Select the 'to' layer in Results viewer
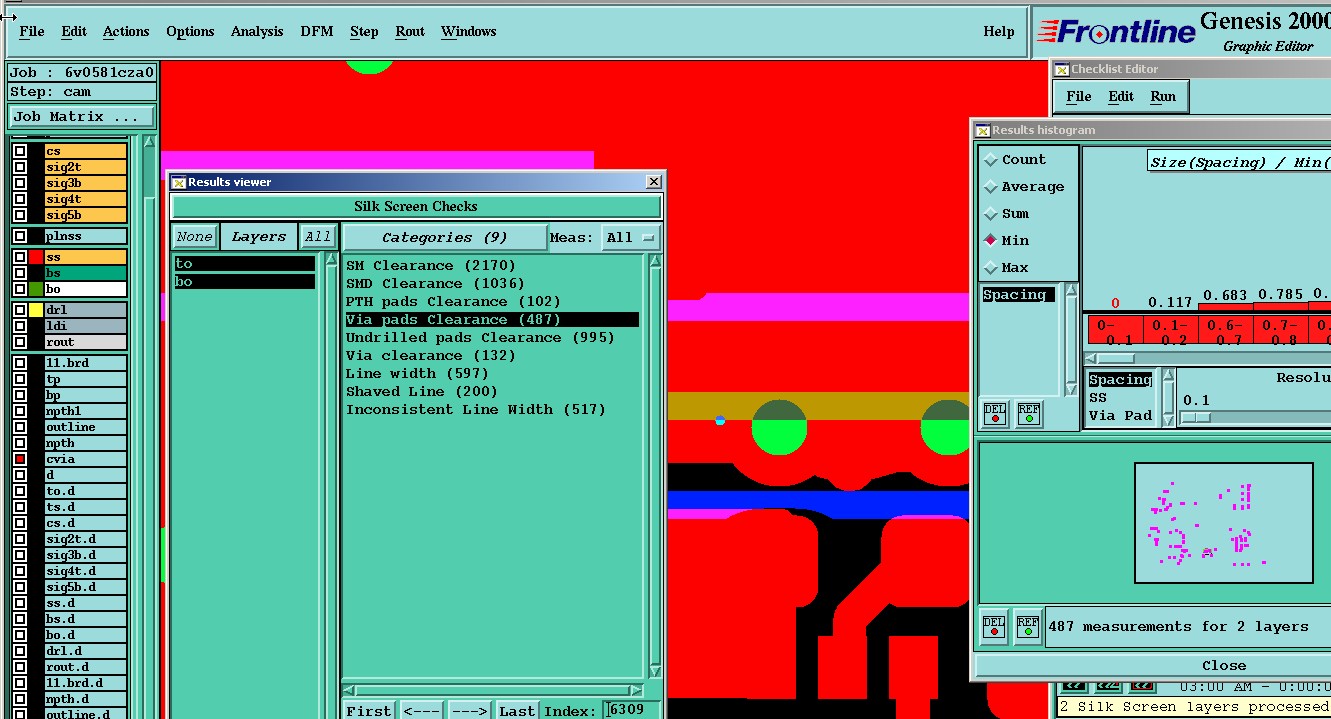Screen dimensions: 1331x719 click(245, 264)
